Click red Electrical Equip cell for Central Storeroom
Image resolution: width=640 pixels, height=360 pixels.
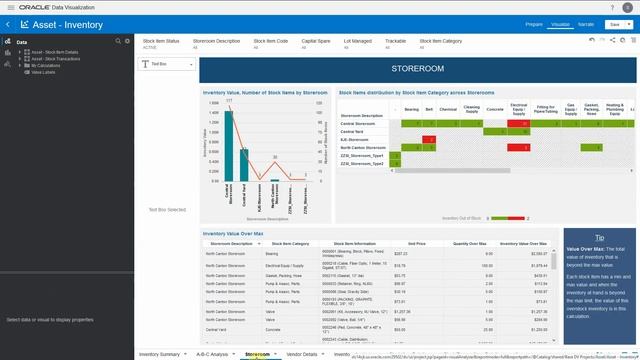point(518,123)
